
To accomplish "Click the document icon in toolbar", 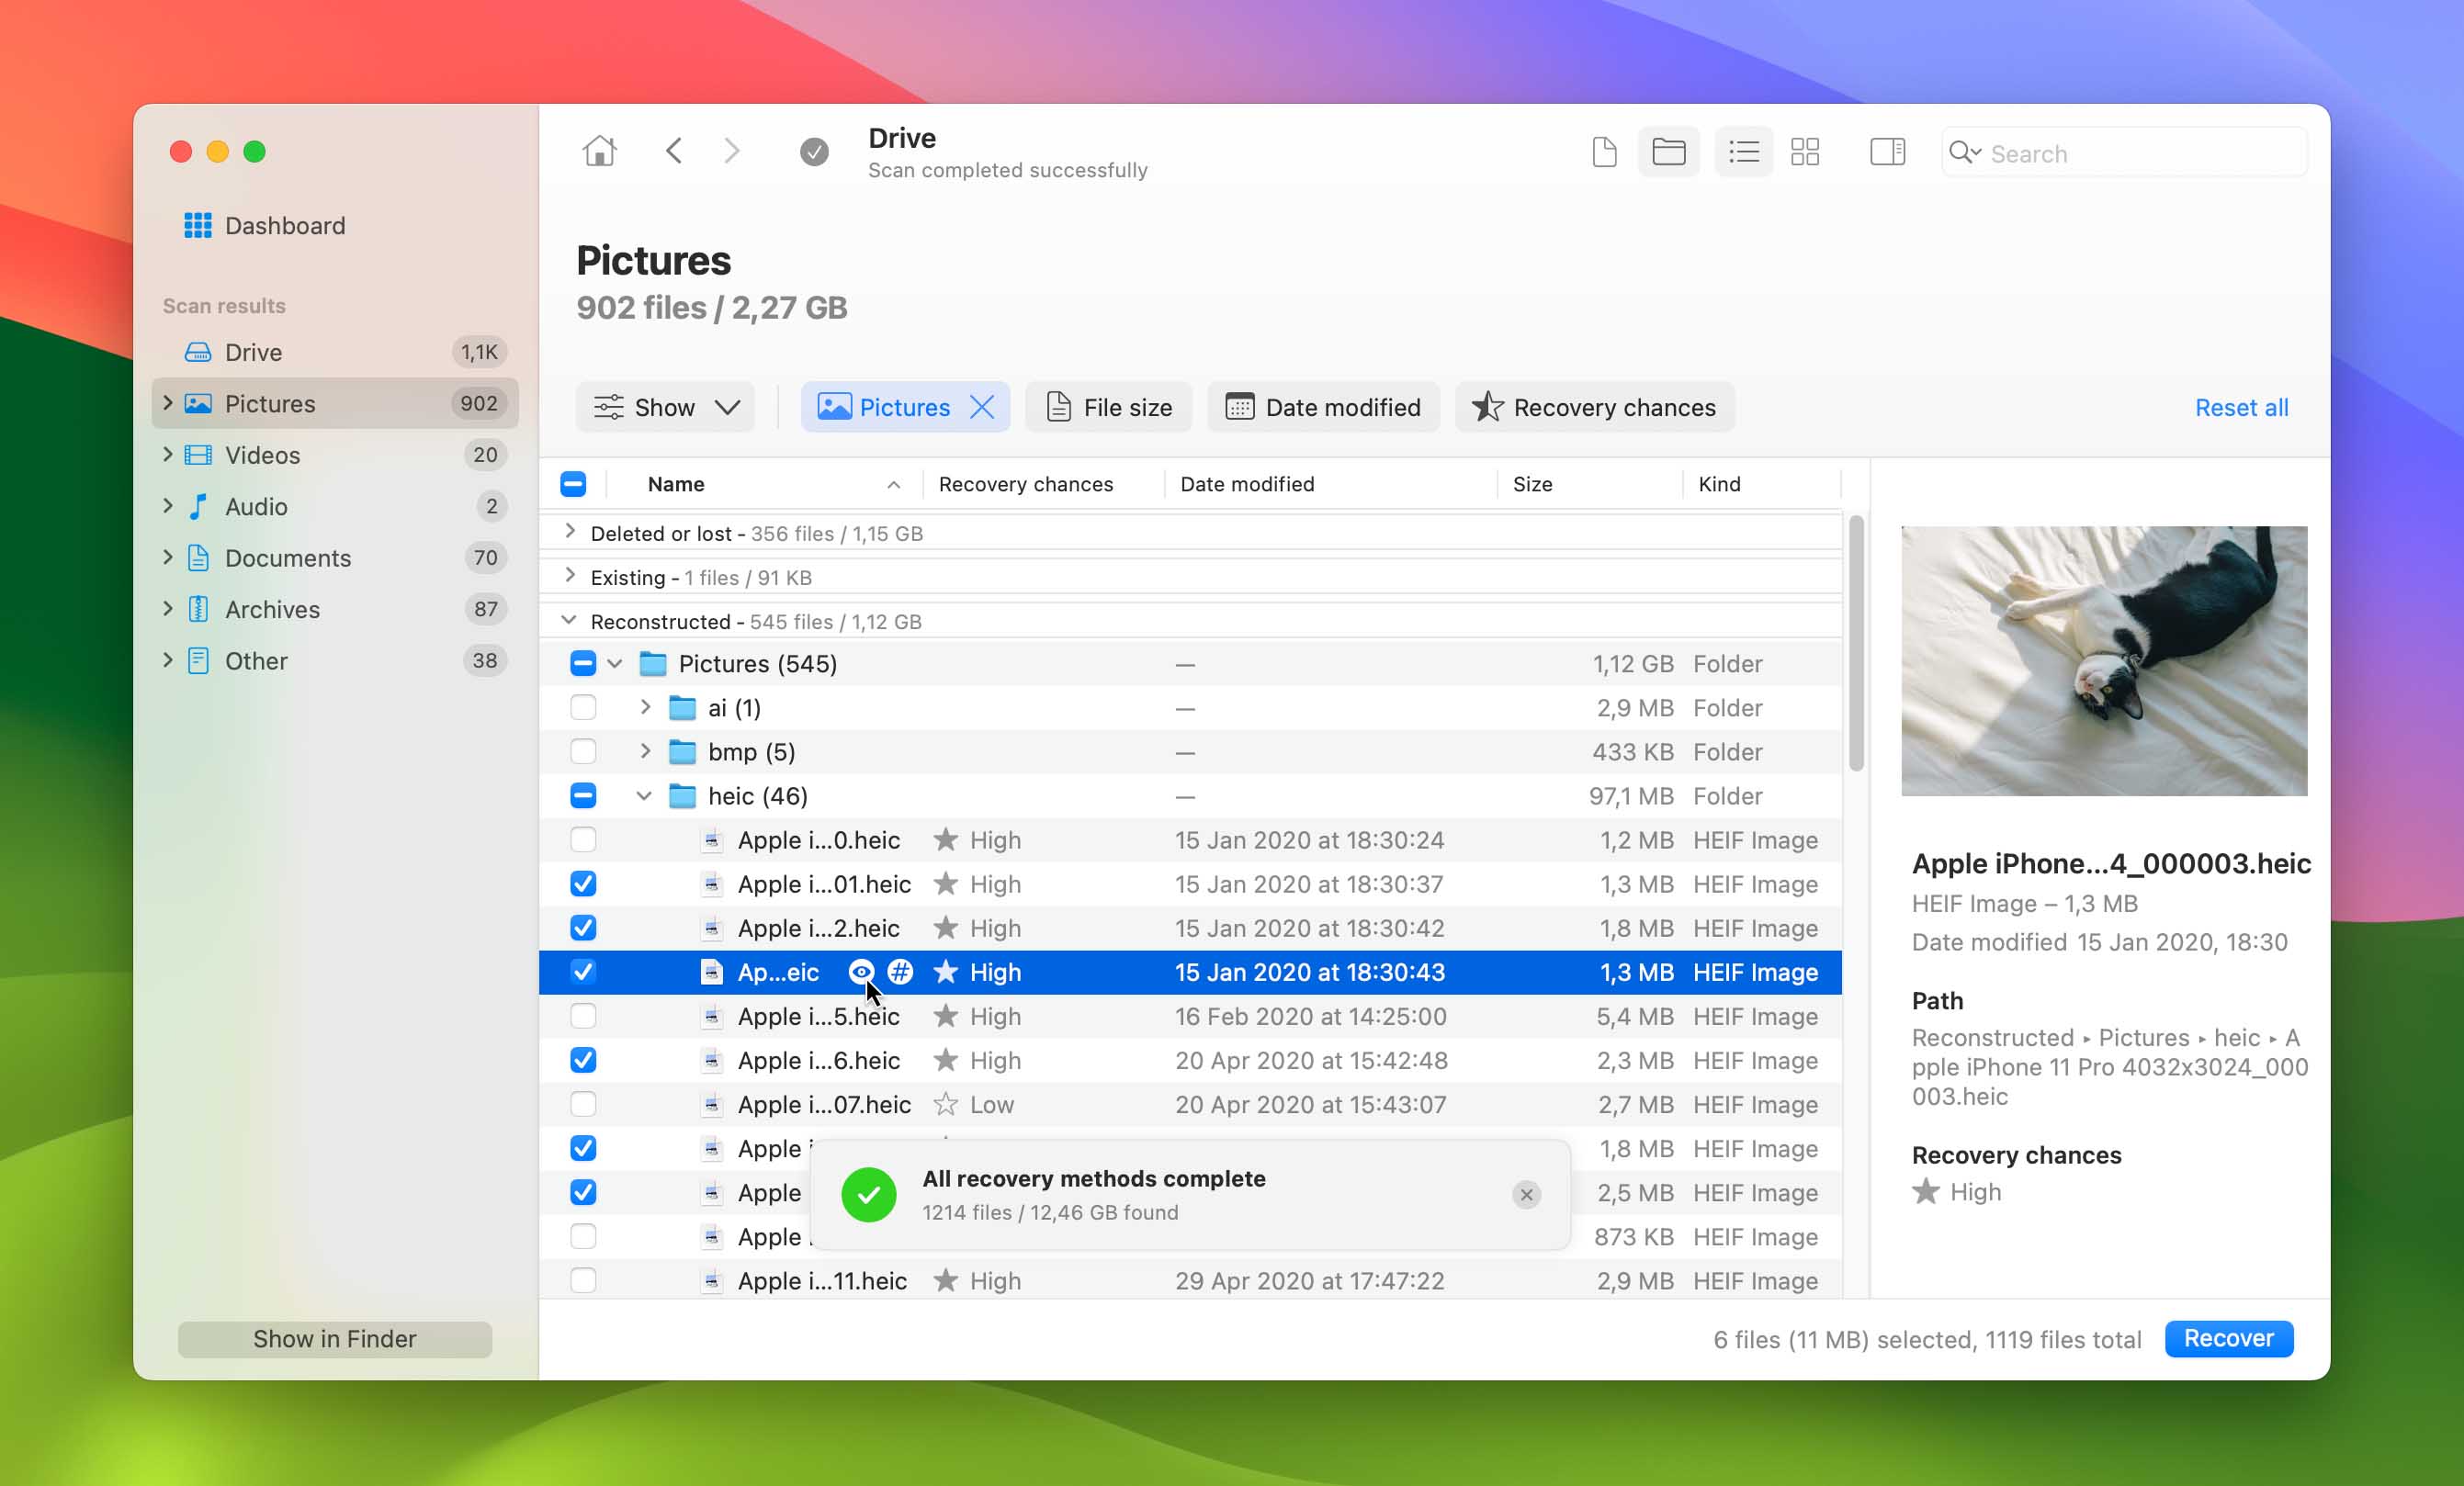I will coord(1603,153).
